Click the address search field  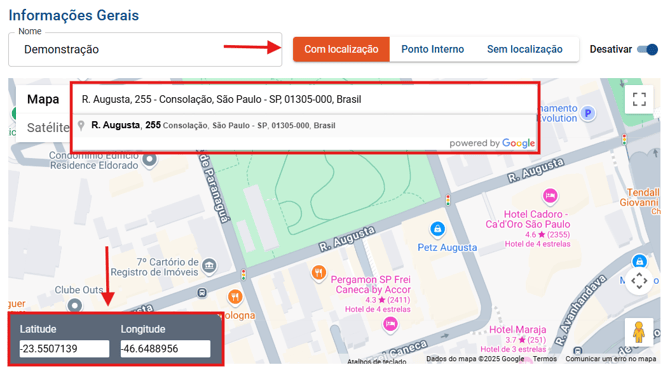click(304, 100)
